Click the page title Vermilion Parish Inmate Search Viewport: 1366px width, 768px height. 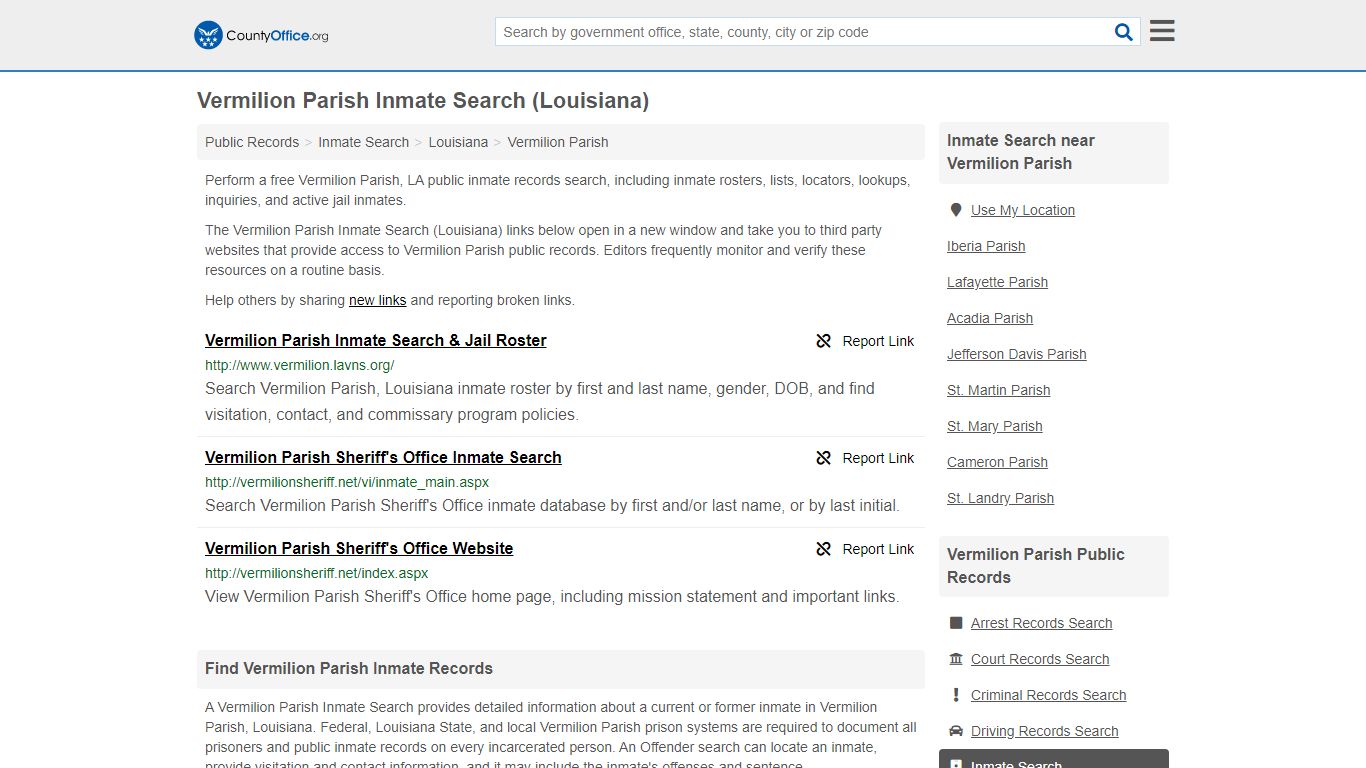tap(423, 101)
